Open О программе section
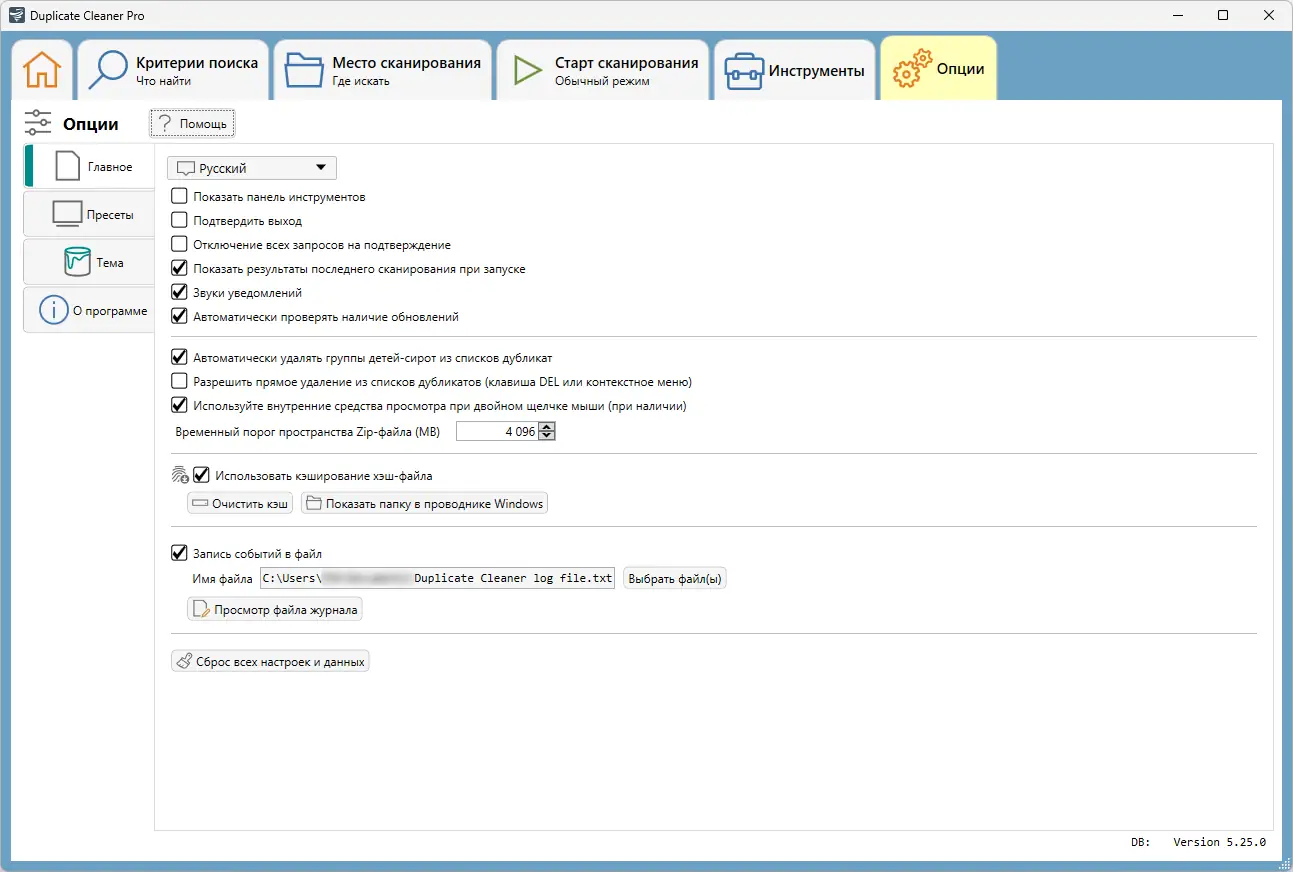 (x=89, y=310)
